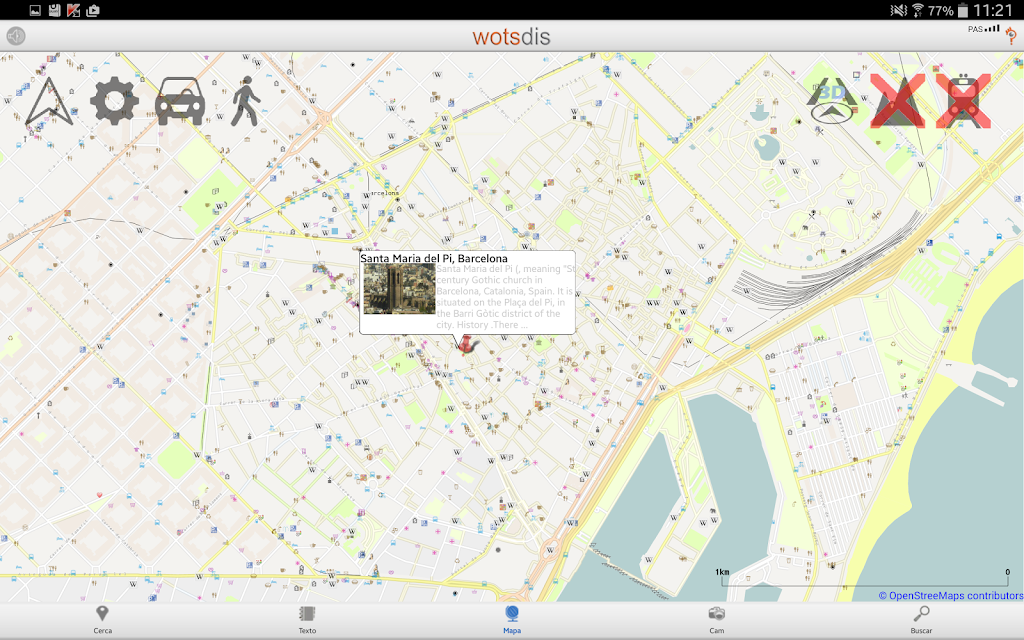This screenshot has height=640, width=1024.
Task: Open the help question mark icon
Action: [1011, 37]
